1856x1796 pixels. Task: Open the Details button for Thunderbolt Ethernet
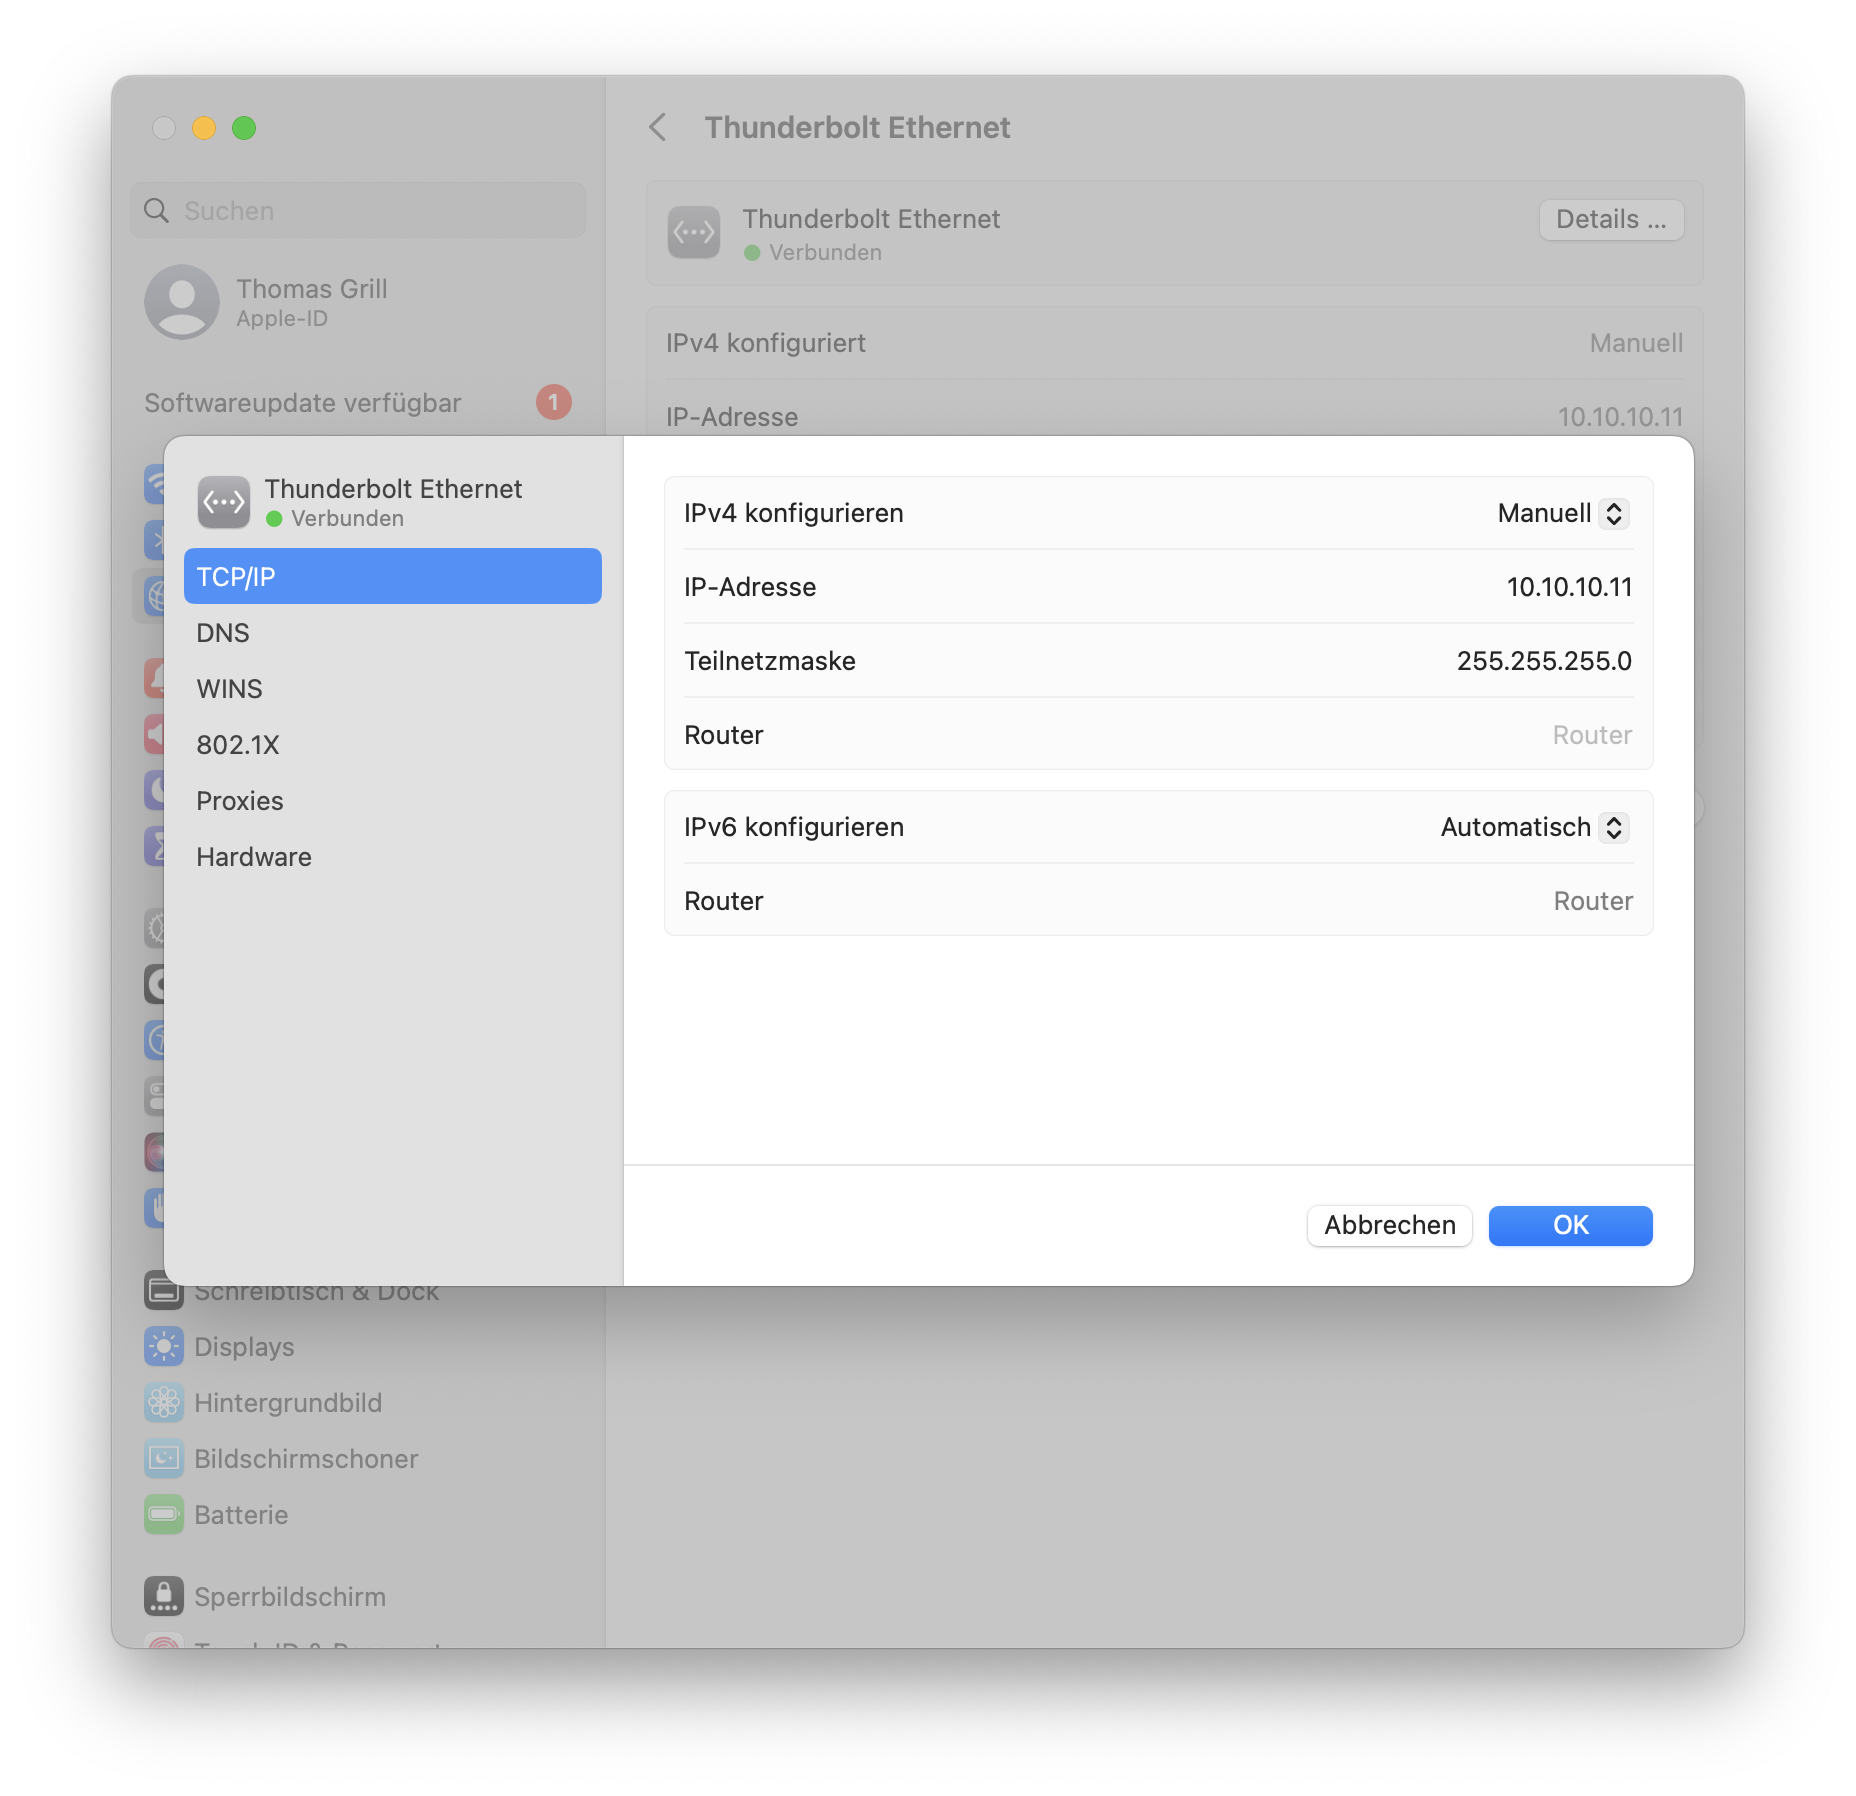click(x=1610, y=220)
